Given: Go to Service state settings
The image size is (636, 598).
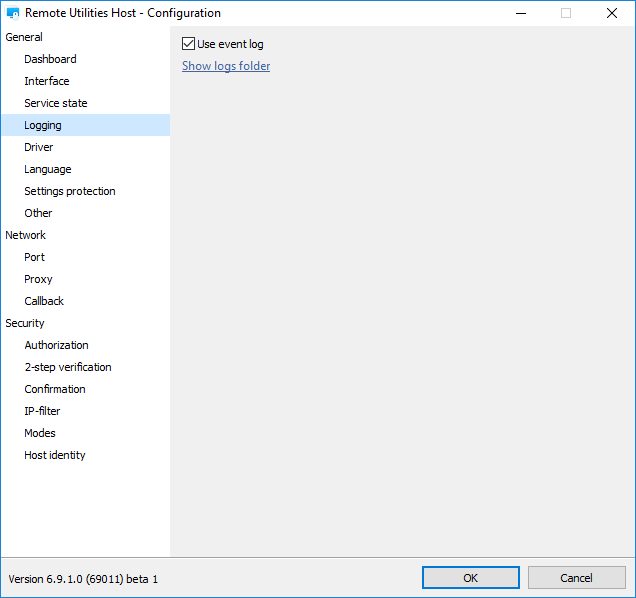Looking at the screenshot, I should (x=56, y=103).
